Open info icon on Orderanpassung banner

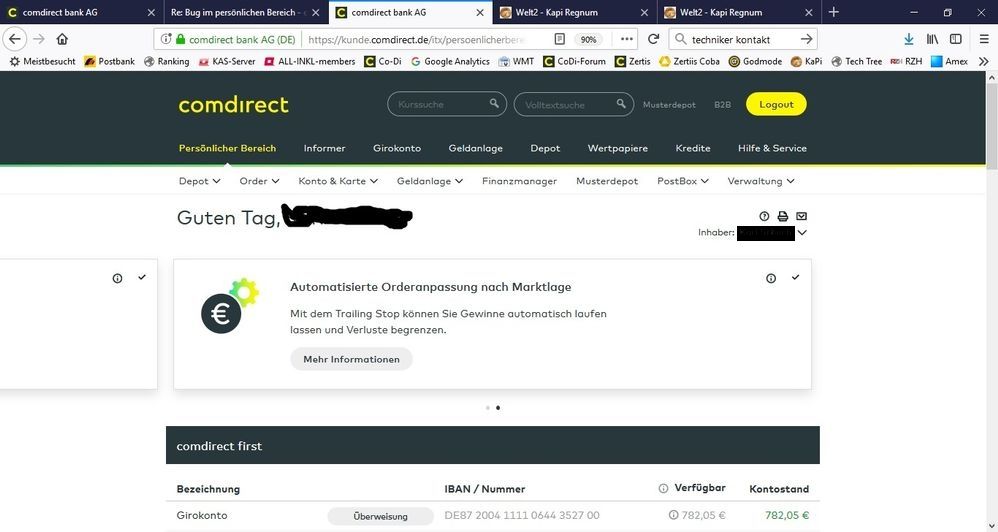coord(771,278)
